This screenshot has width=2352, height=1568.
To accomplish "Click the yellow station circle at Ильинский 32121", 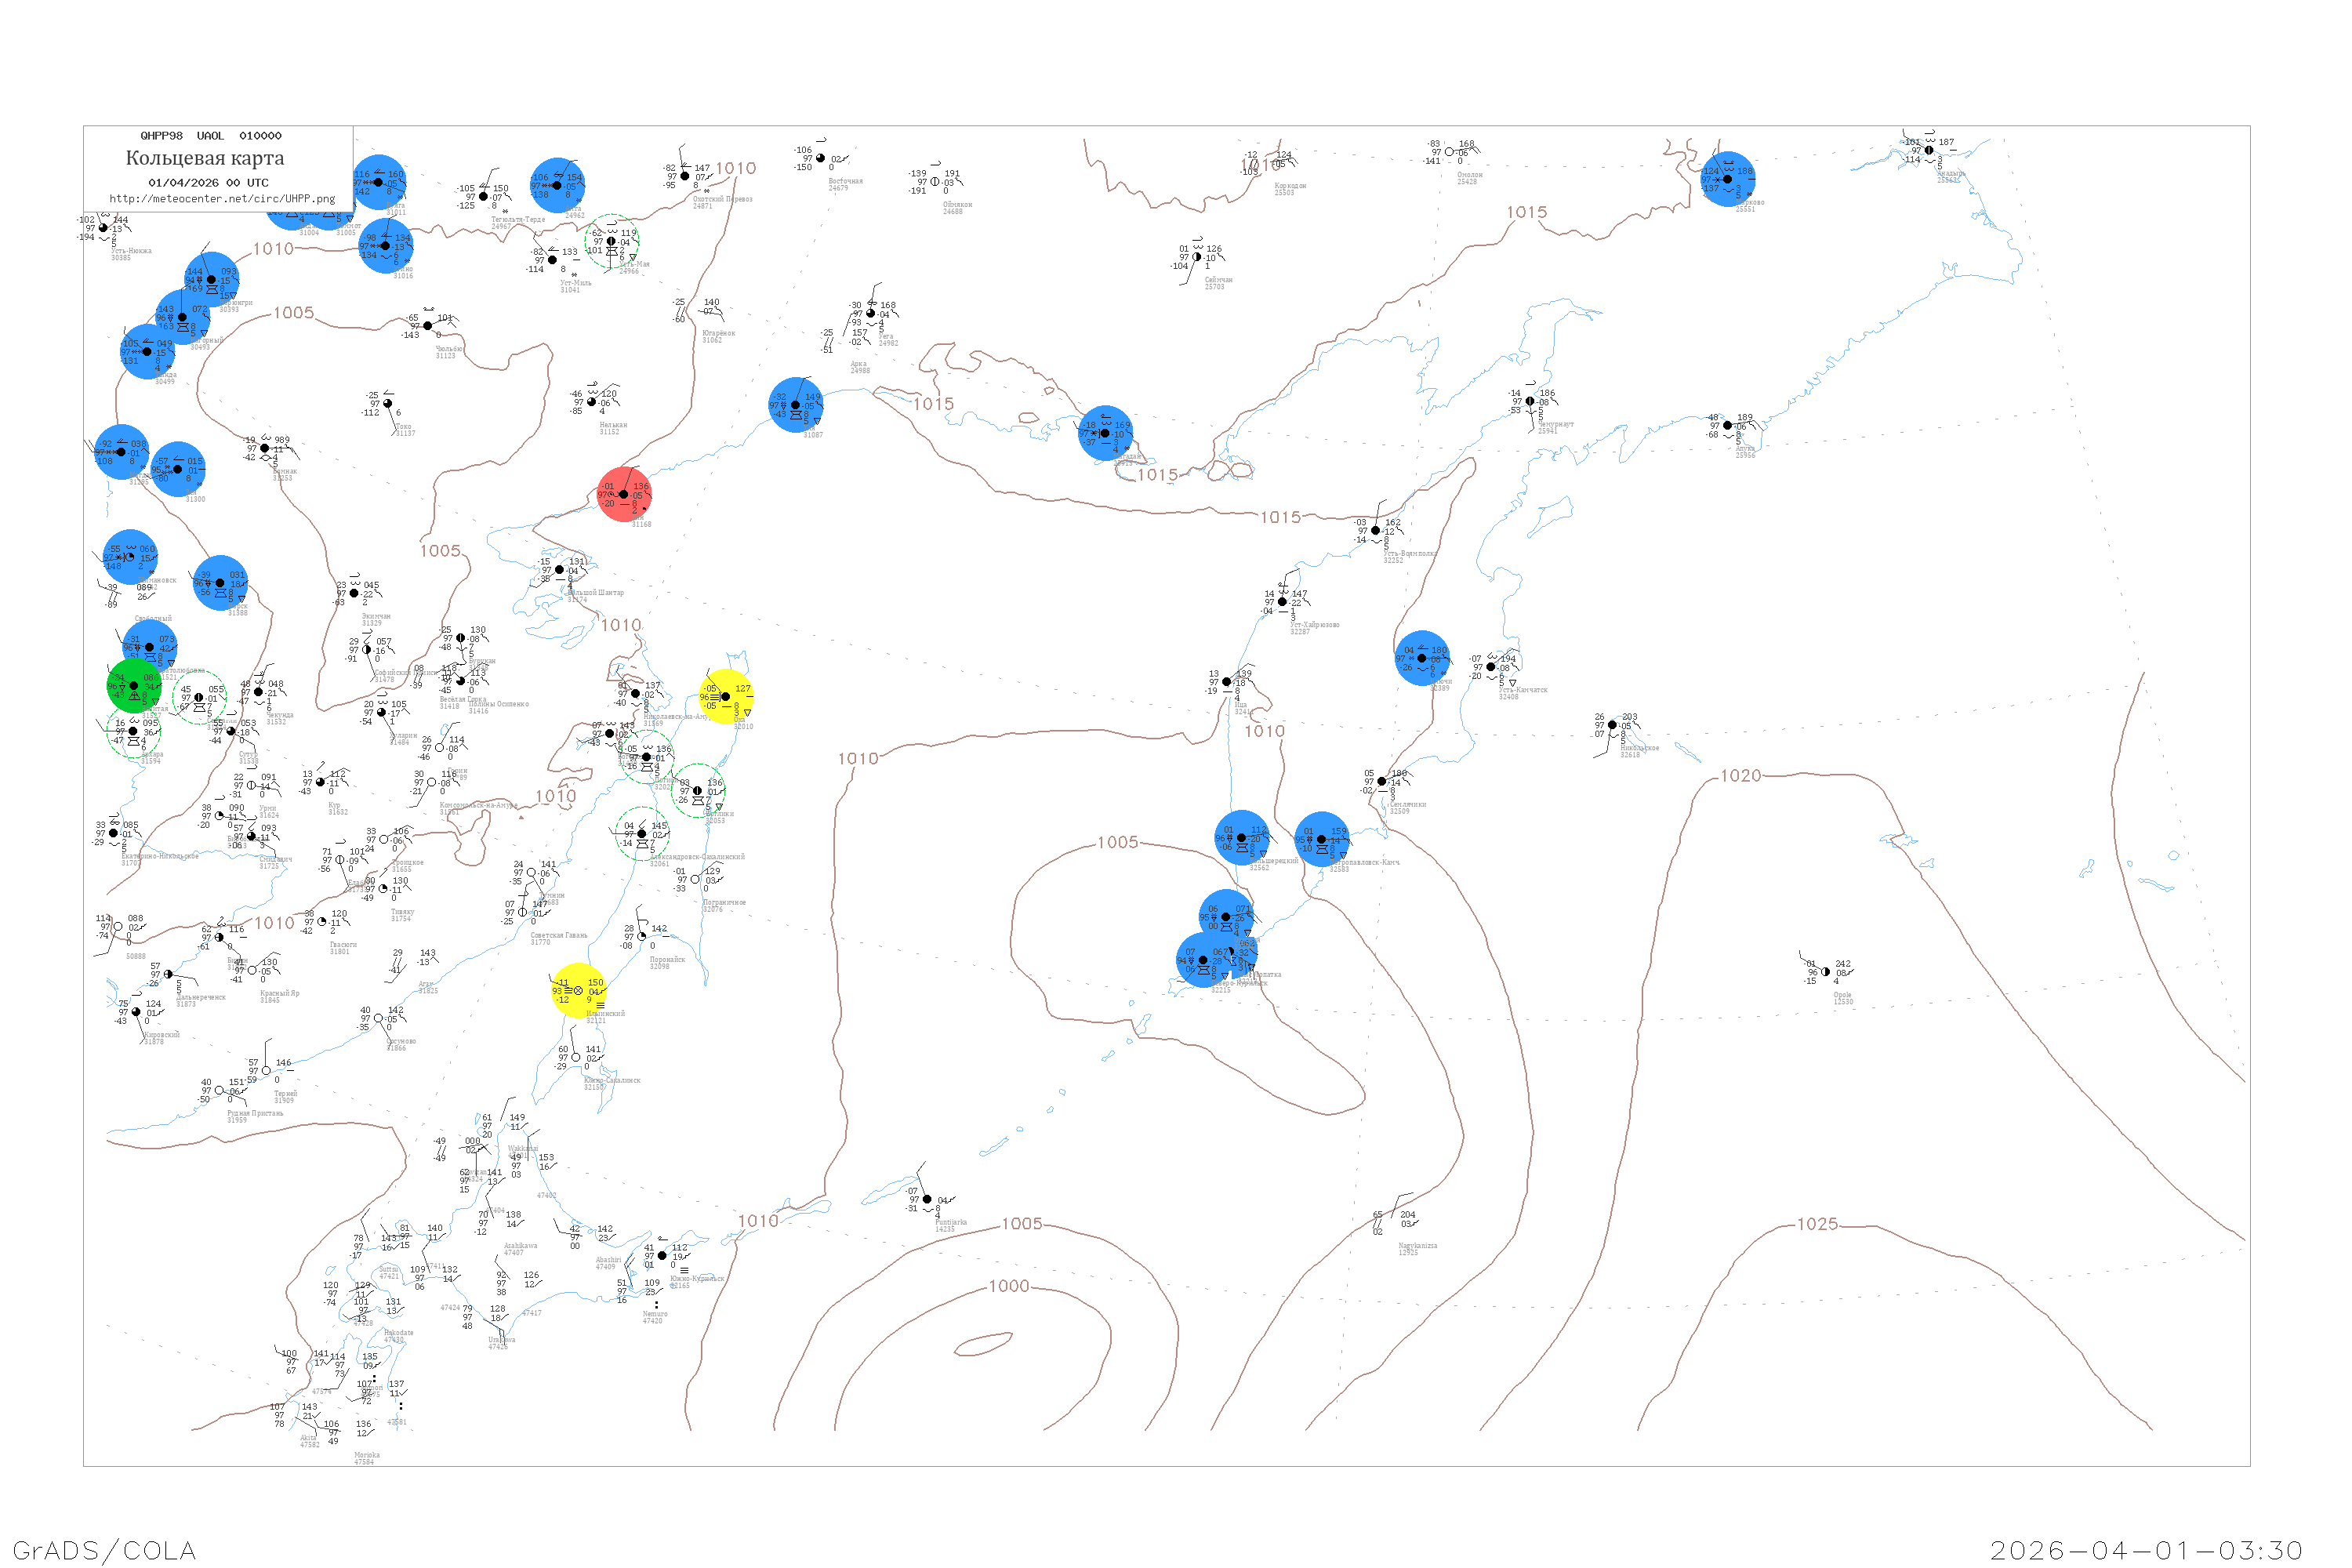I will point(579,991).
